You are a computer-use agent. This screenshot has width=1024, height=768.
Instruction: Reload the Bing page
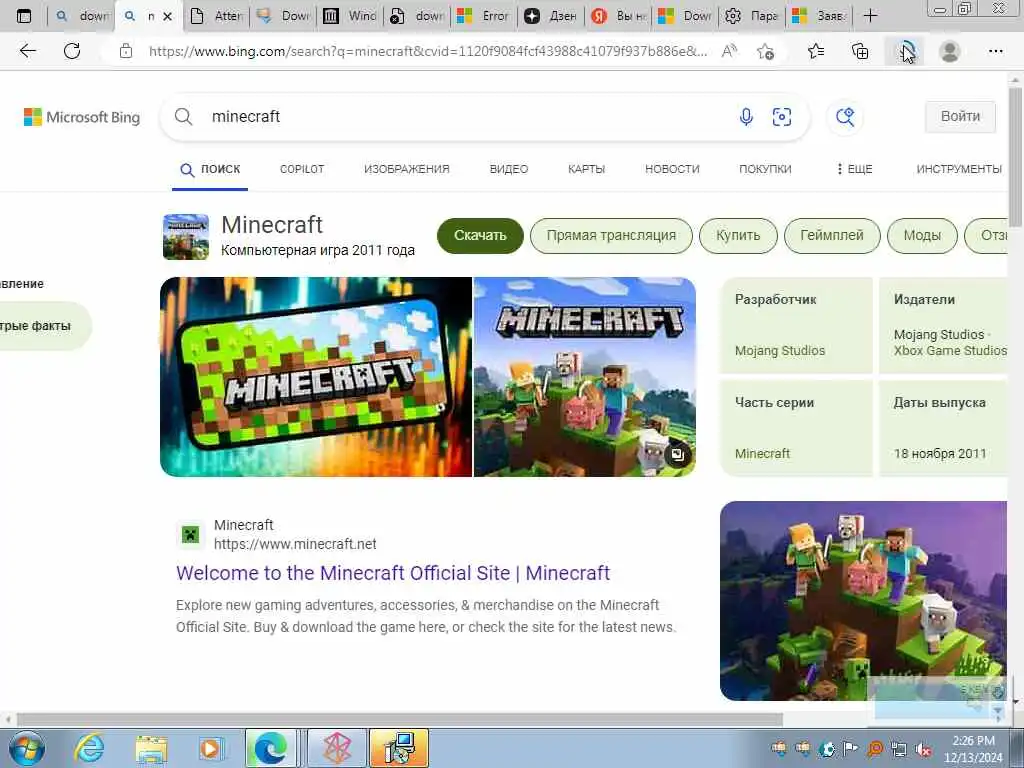[x=72, y=51]
